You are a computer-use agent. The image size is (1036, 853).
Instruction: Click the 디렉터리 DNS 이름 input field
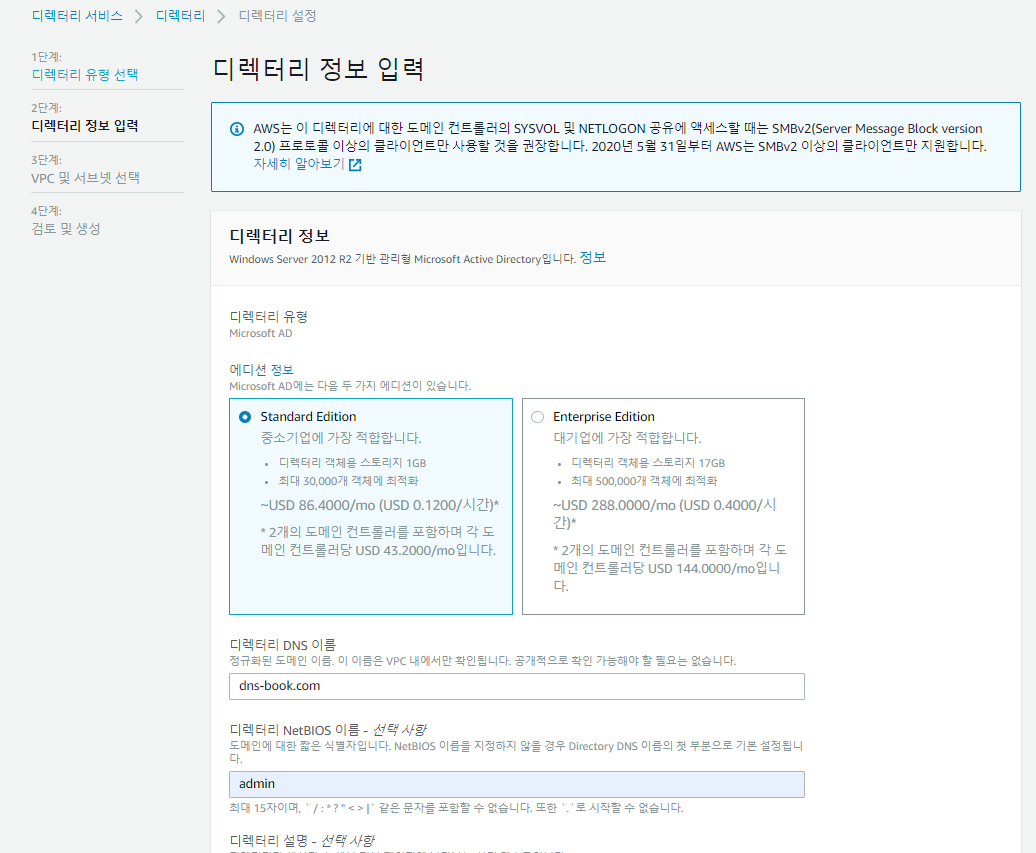pyautogui.click(x=517, y=686)
